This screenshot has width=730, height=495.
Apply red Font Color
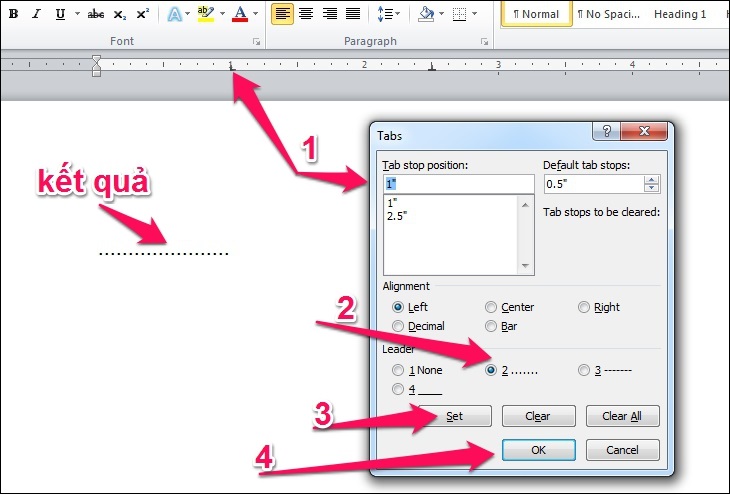(x=240, y=14)
